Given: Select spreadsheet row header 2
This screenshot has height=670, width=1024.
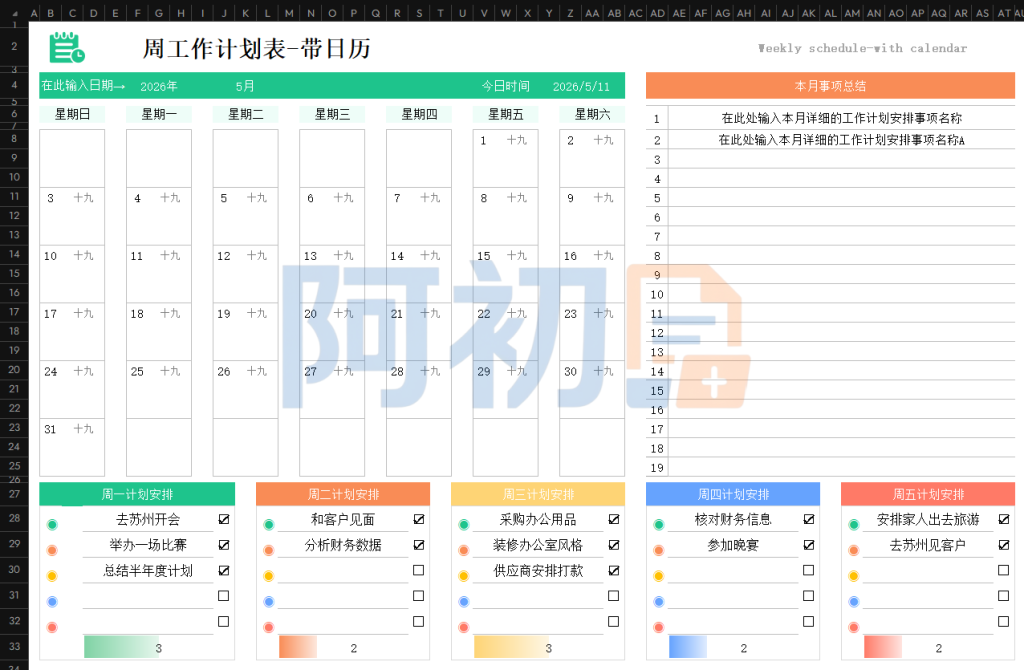Looking at the screenshot, I should (14, 46).
